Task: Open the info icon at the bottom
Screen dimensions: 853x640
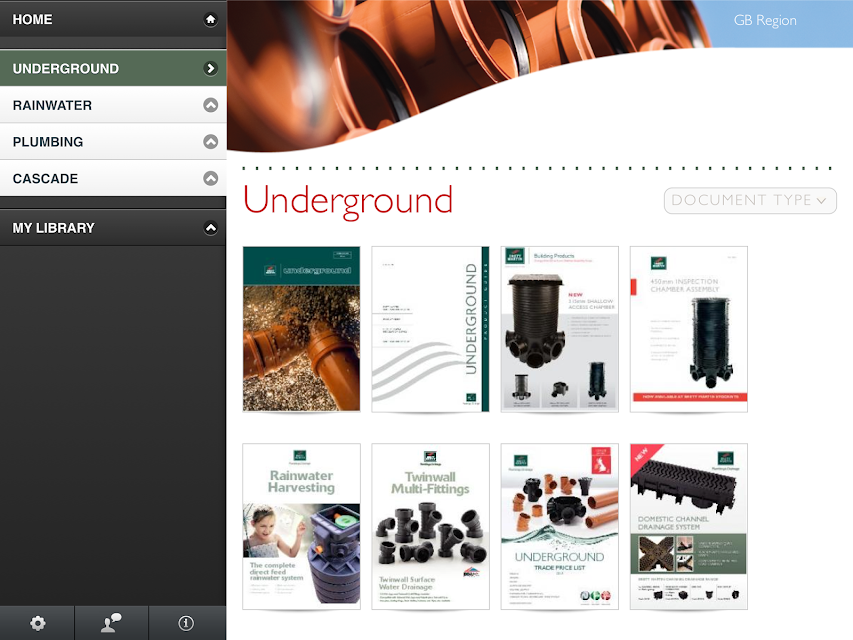Action: [x=186, y=623]
